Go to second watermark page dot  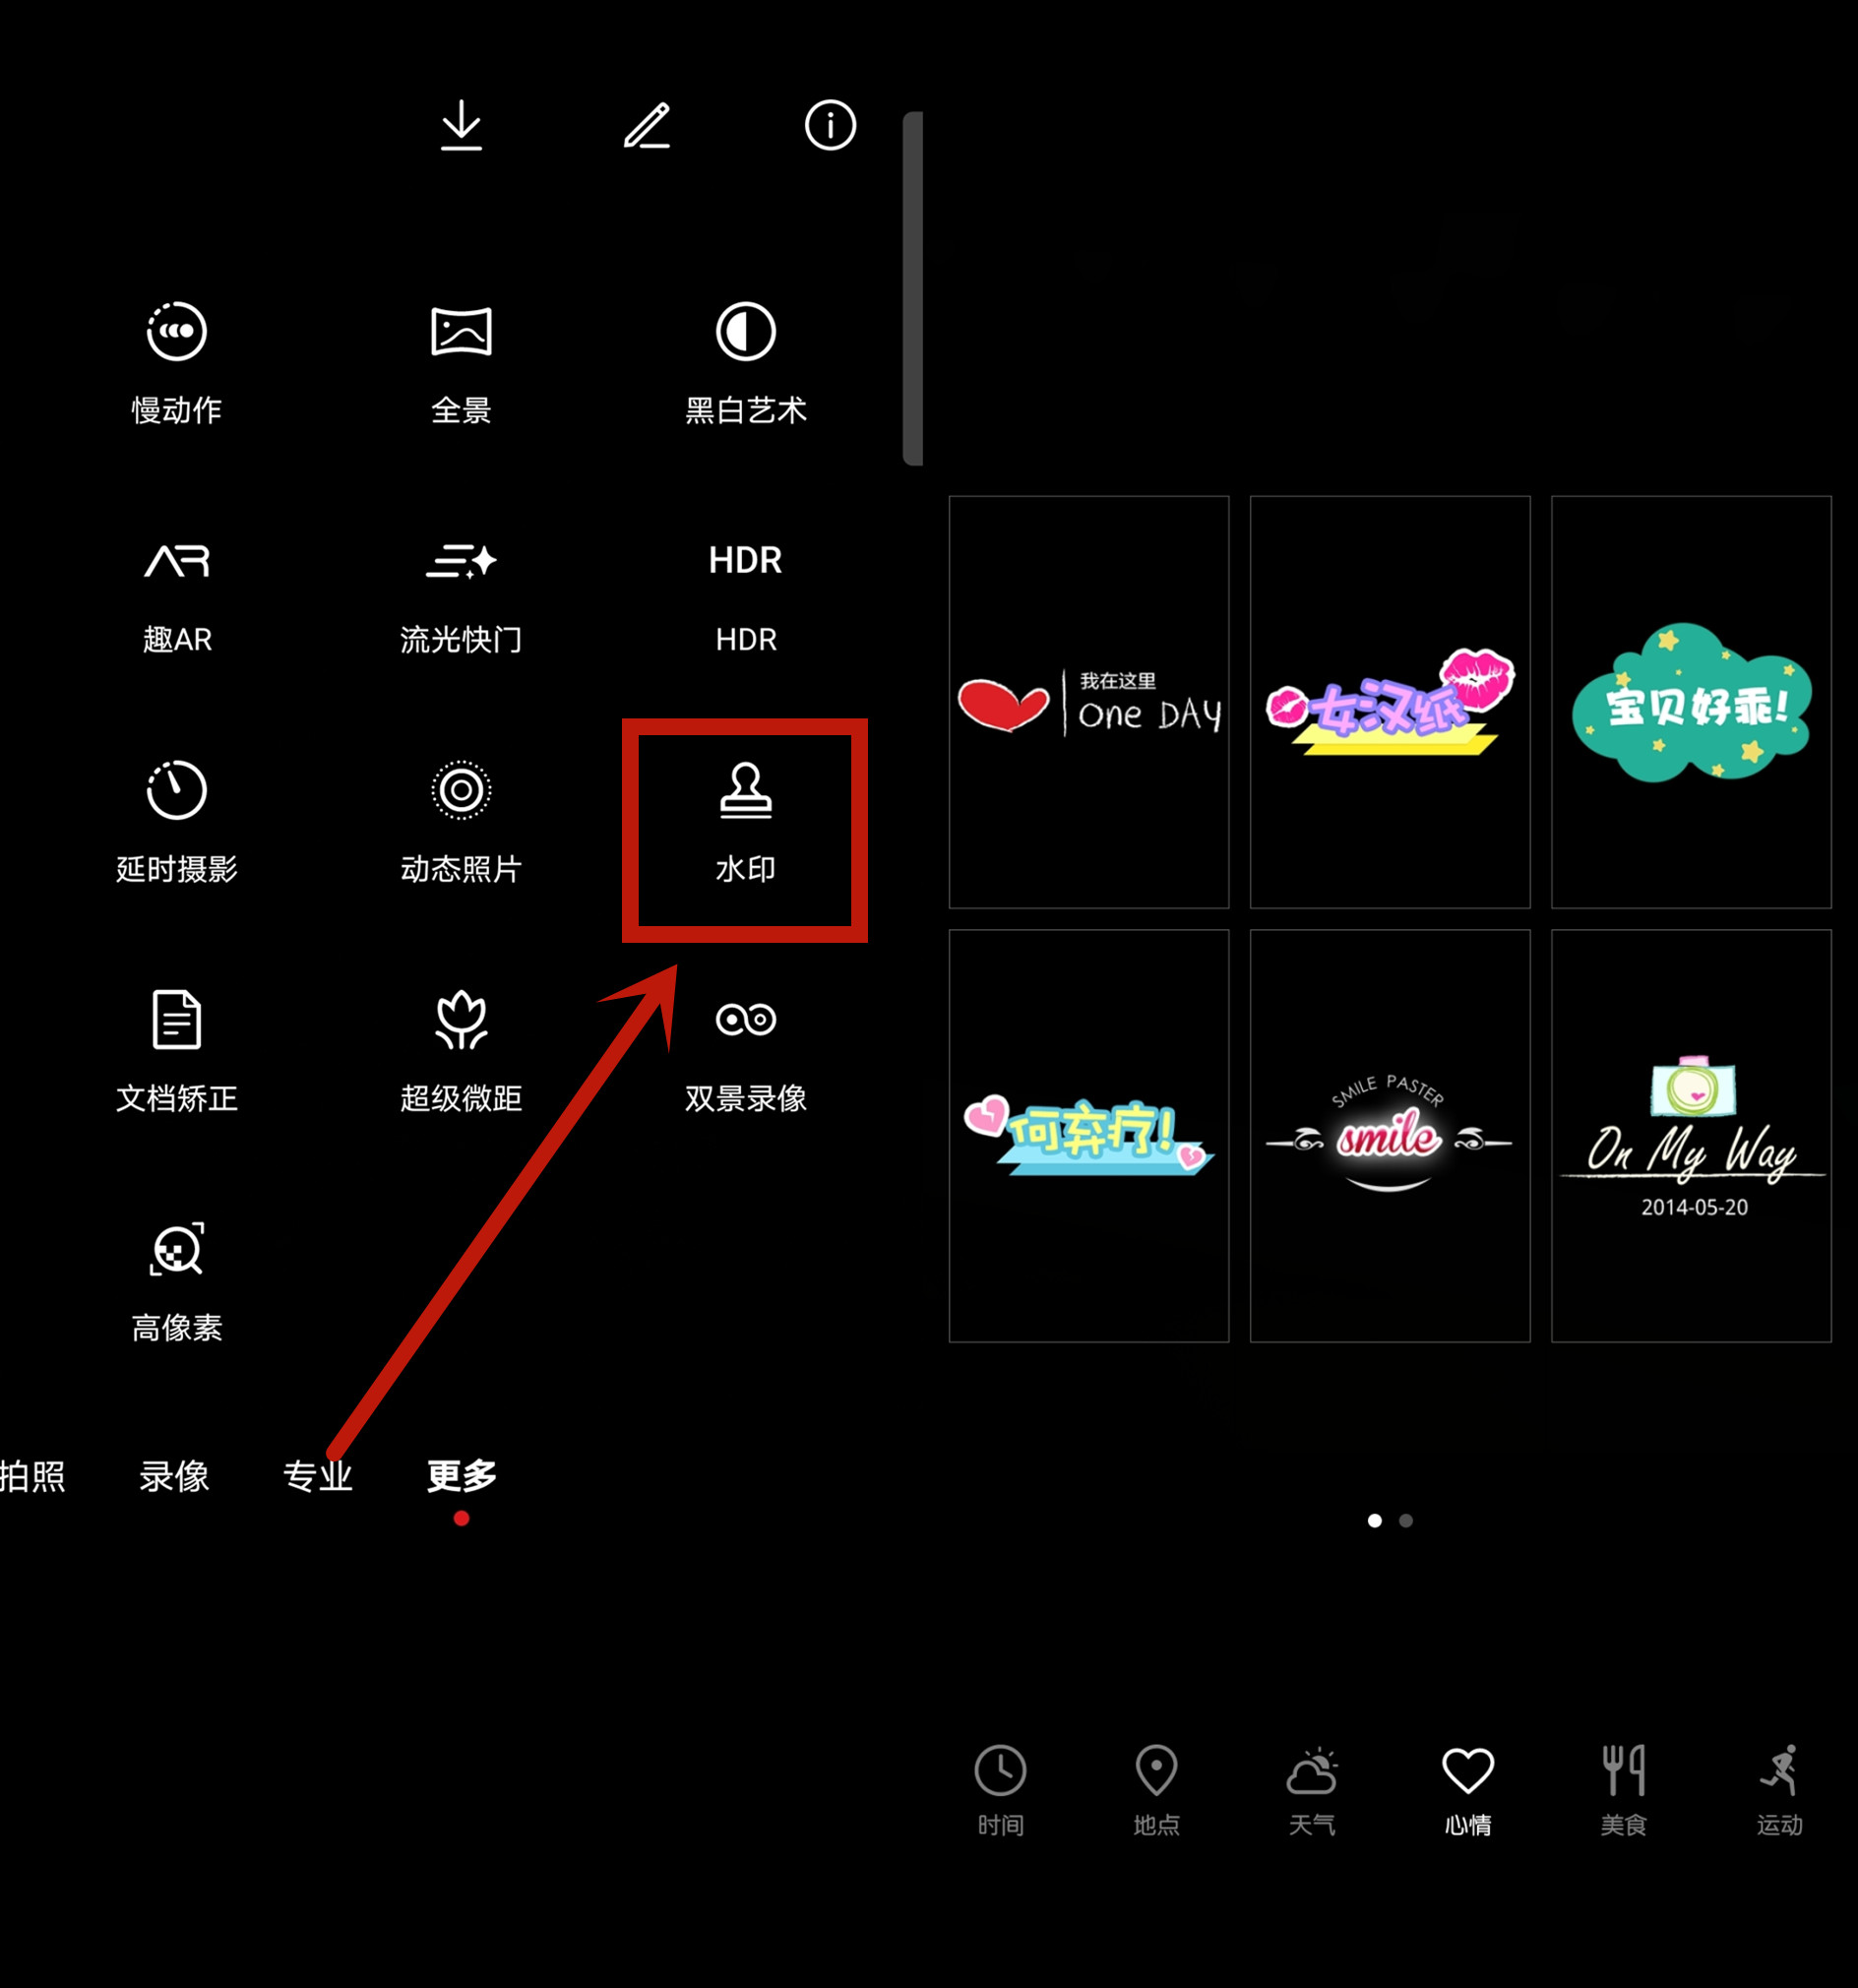(1406, 1520)
